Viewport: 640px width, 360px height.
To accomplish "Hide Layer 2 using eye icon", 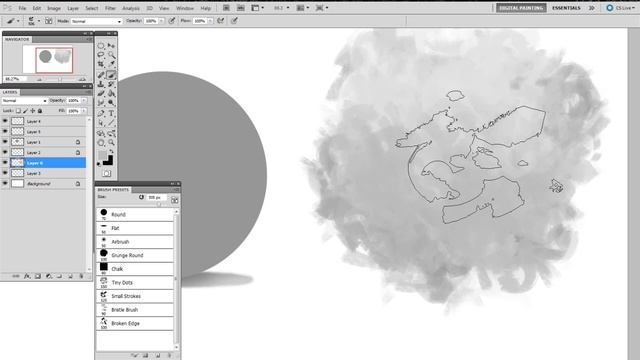I will (x=5, y=152).
